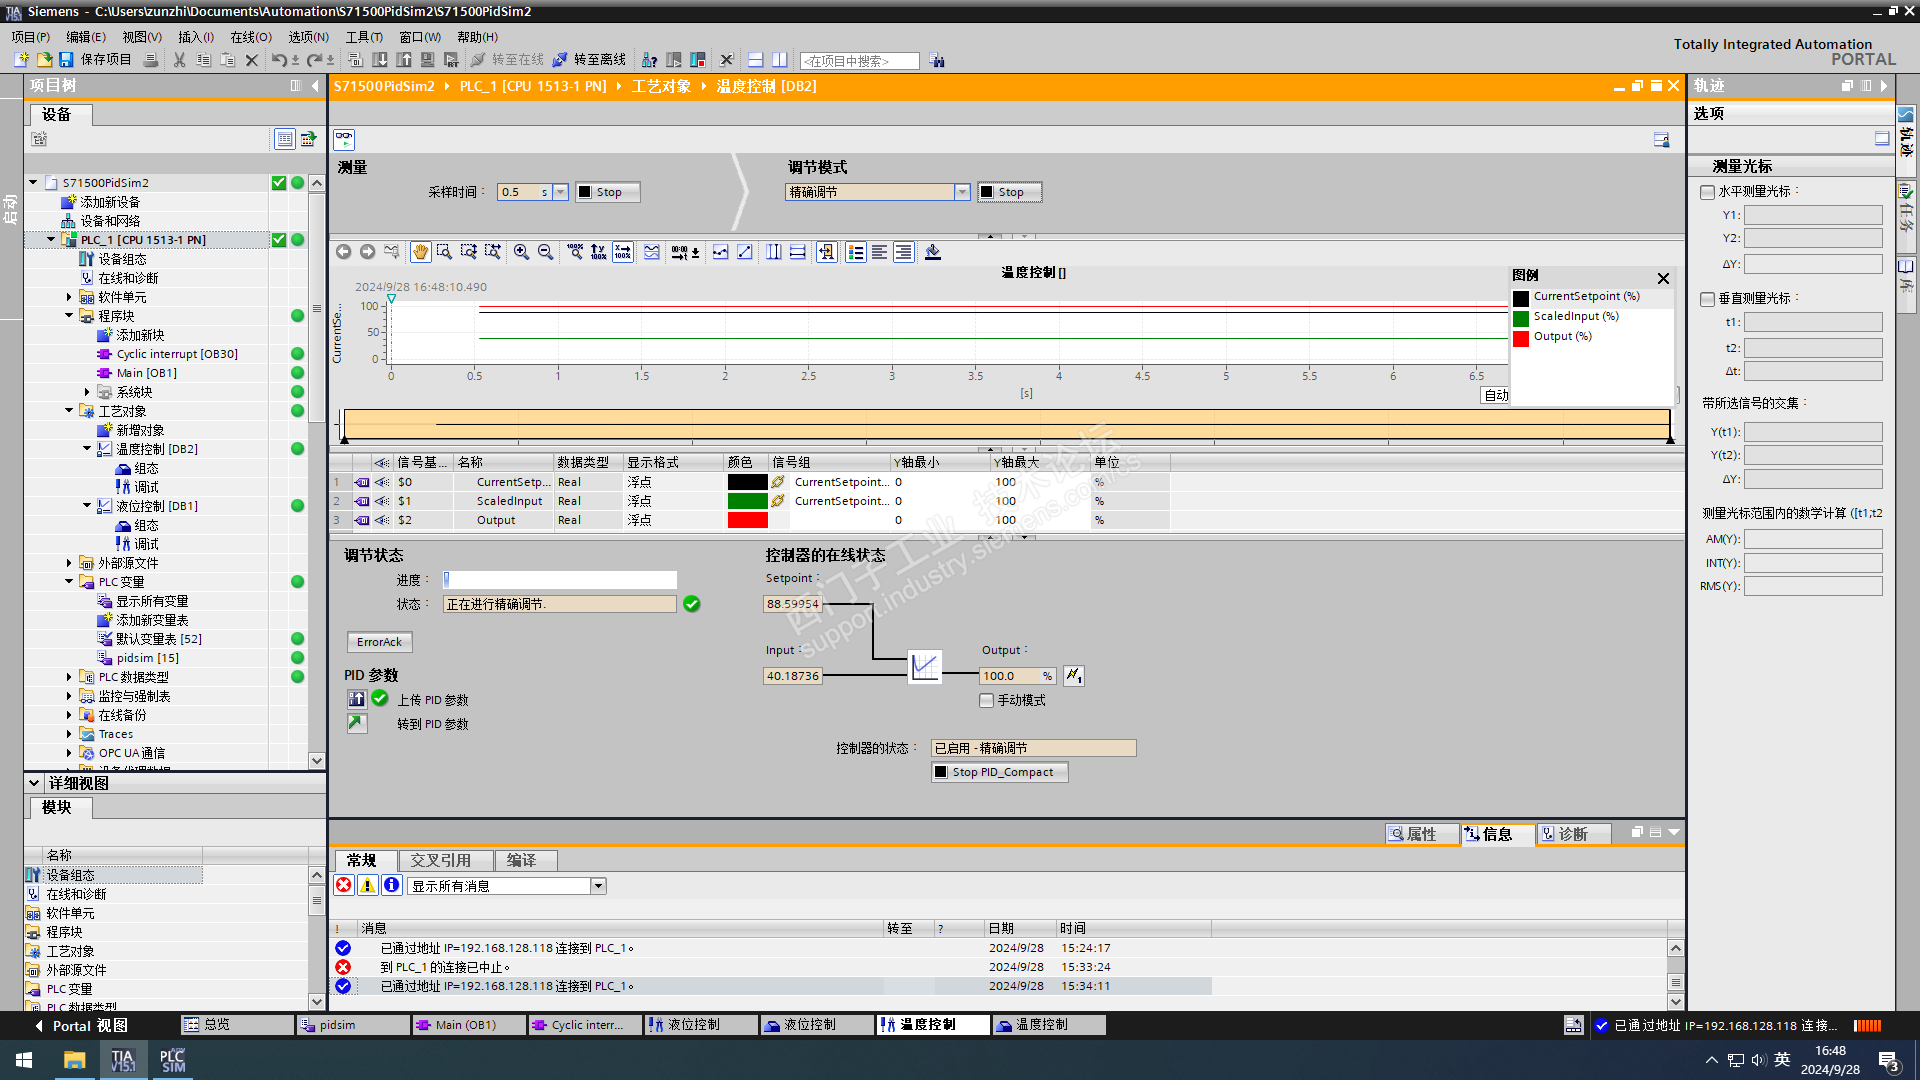Enable the horizontal measurement cursor checkbox
The height and width of the screenshot is (1080, 1920).
pyautogui.click(x=1708, y=192)
